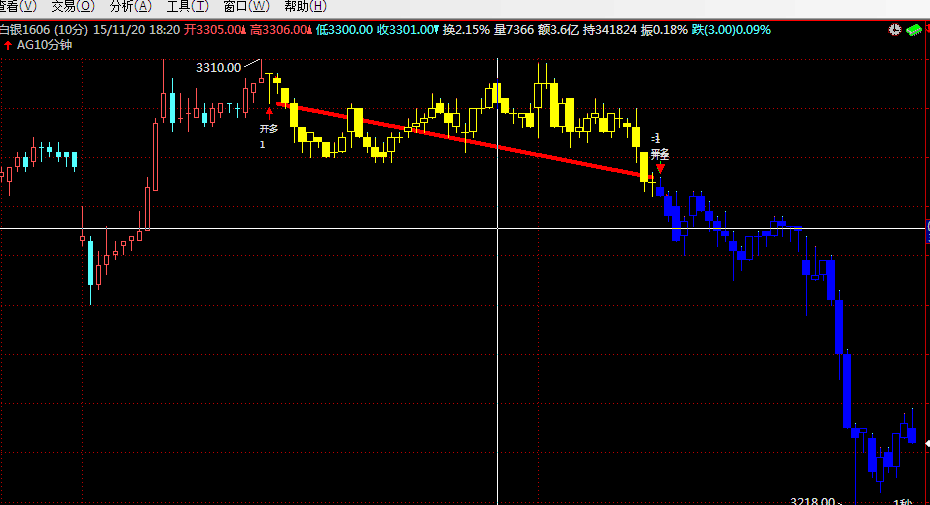Open the 窗口(W) menu

(x=245, y=7)
